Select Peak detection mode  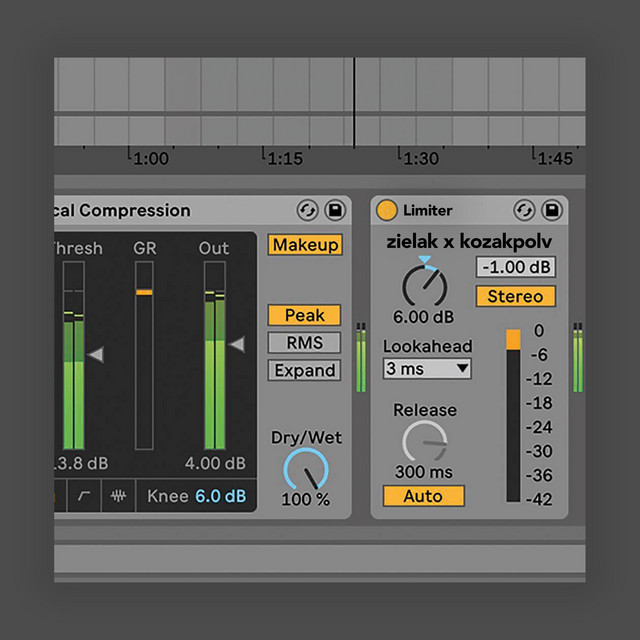pyautogui.click(x=304, y=315)
